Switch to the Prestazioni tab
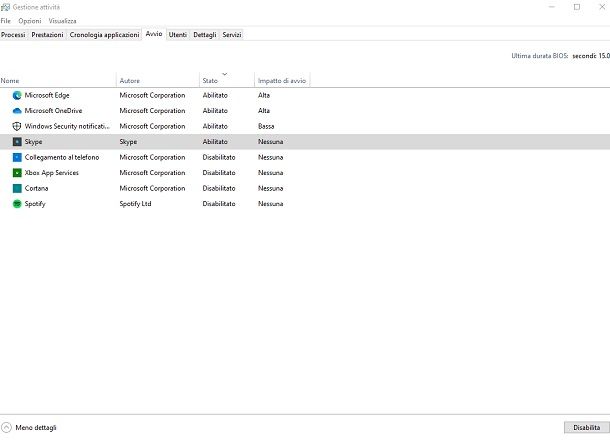Image resolution: width=610 pixels, height=441 pixels. [x=47, y=35]
